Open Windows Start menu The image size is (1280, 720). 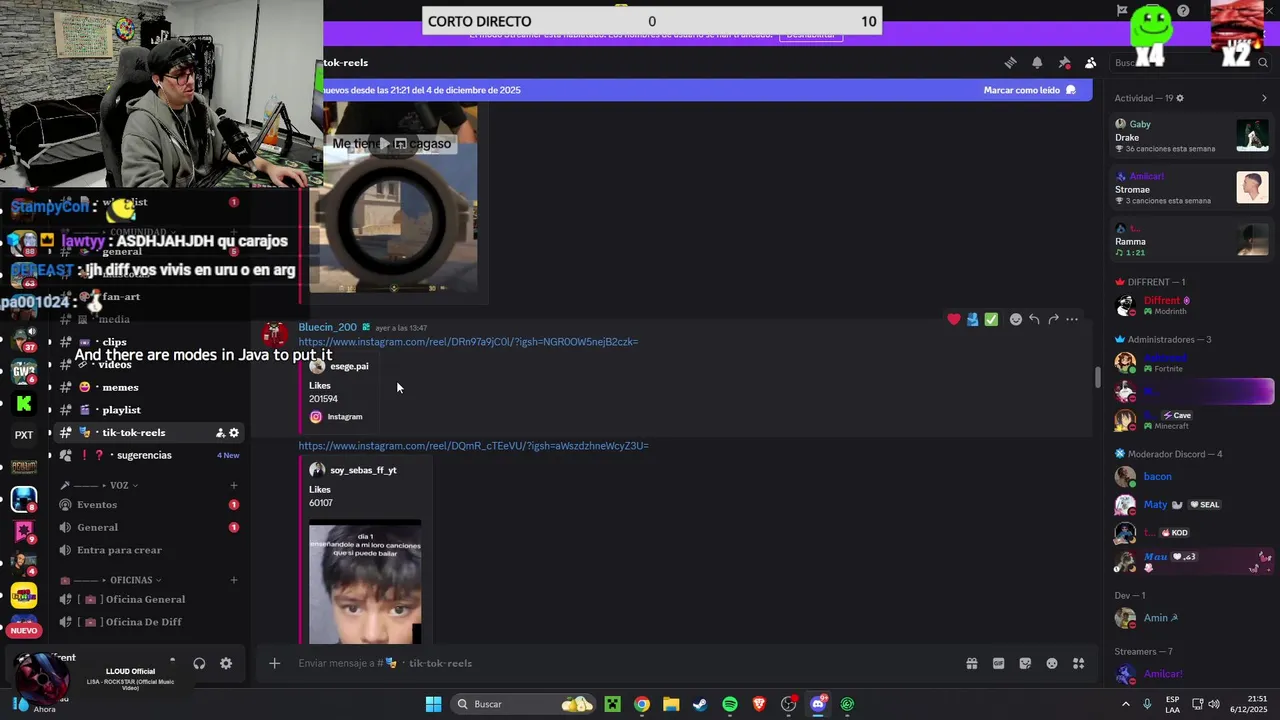[433, 704]
